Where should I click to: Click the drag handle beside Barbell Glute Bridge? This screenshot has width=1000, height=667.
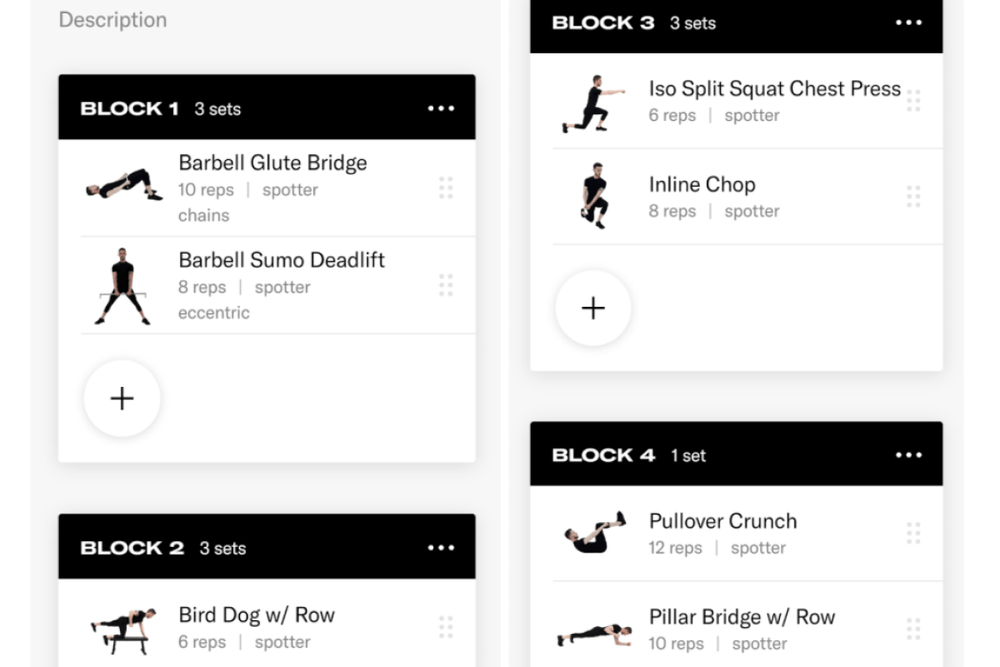[x=446, y=187]
